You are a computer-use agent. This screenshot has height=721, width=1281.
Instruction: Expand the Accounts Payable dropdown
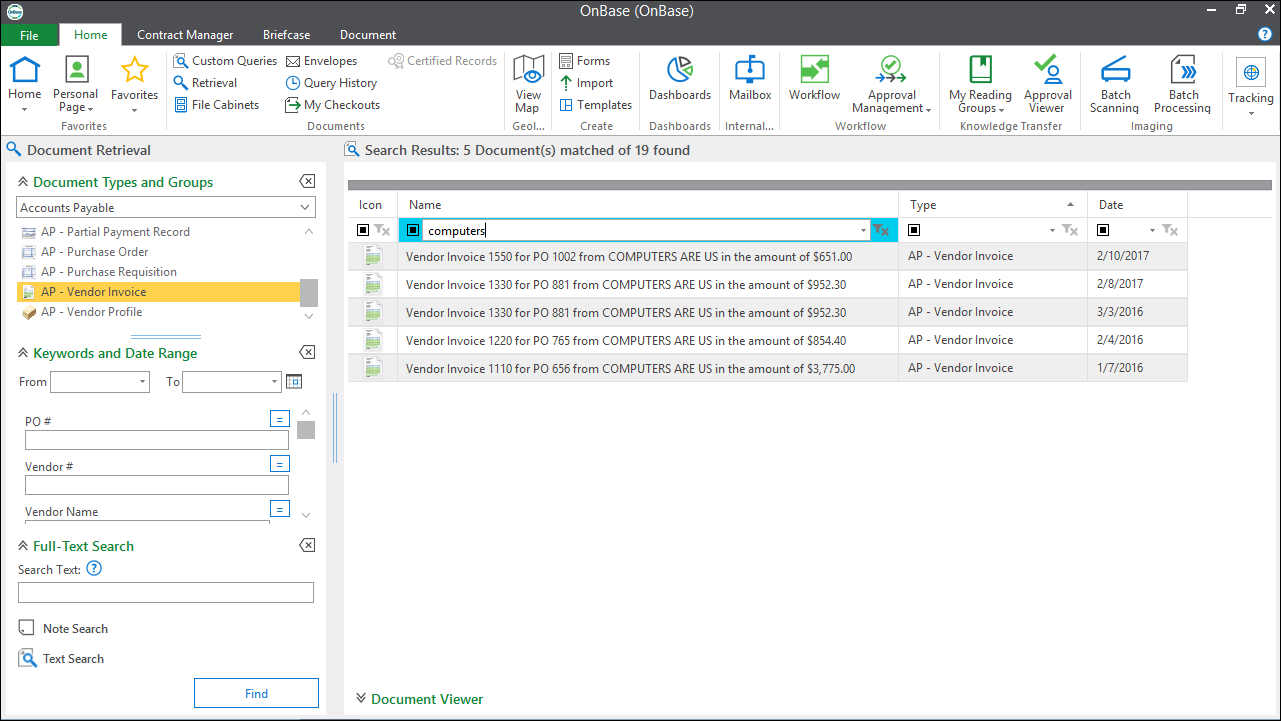coord(305,208)
